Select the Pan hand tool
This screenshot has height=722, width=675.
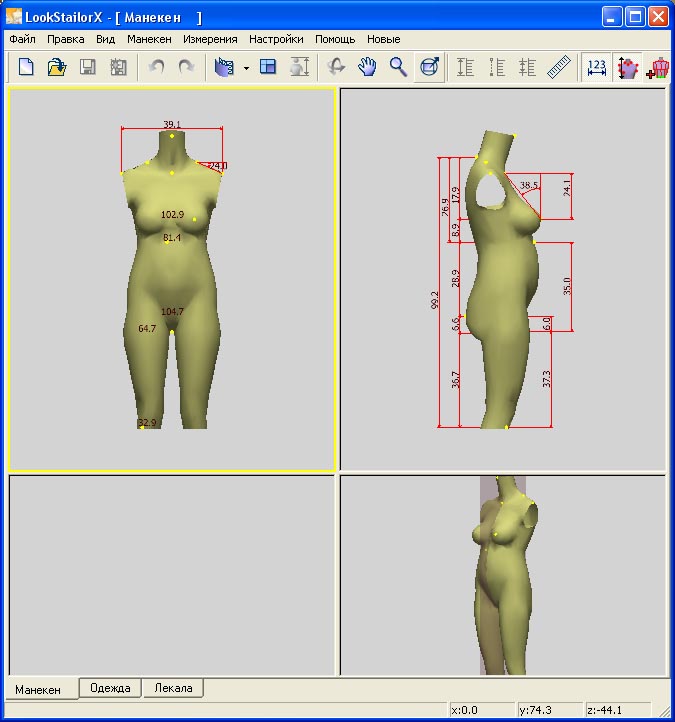pyautogui.click(x=367, y=67)
